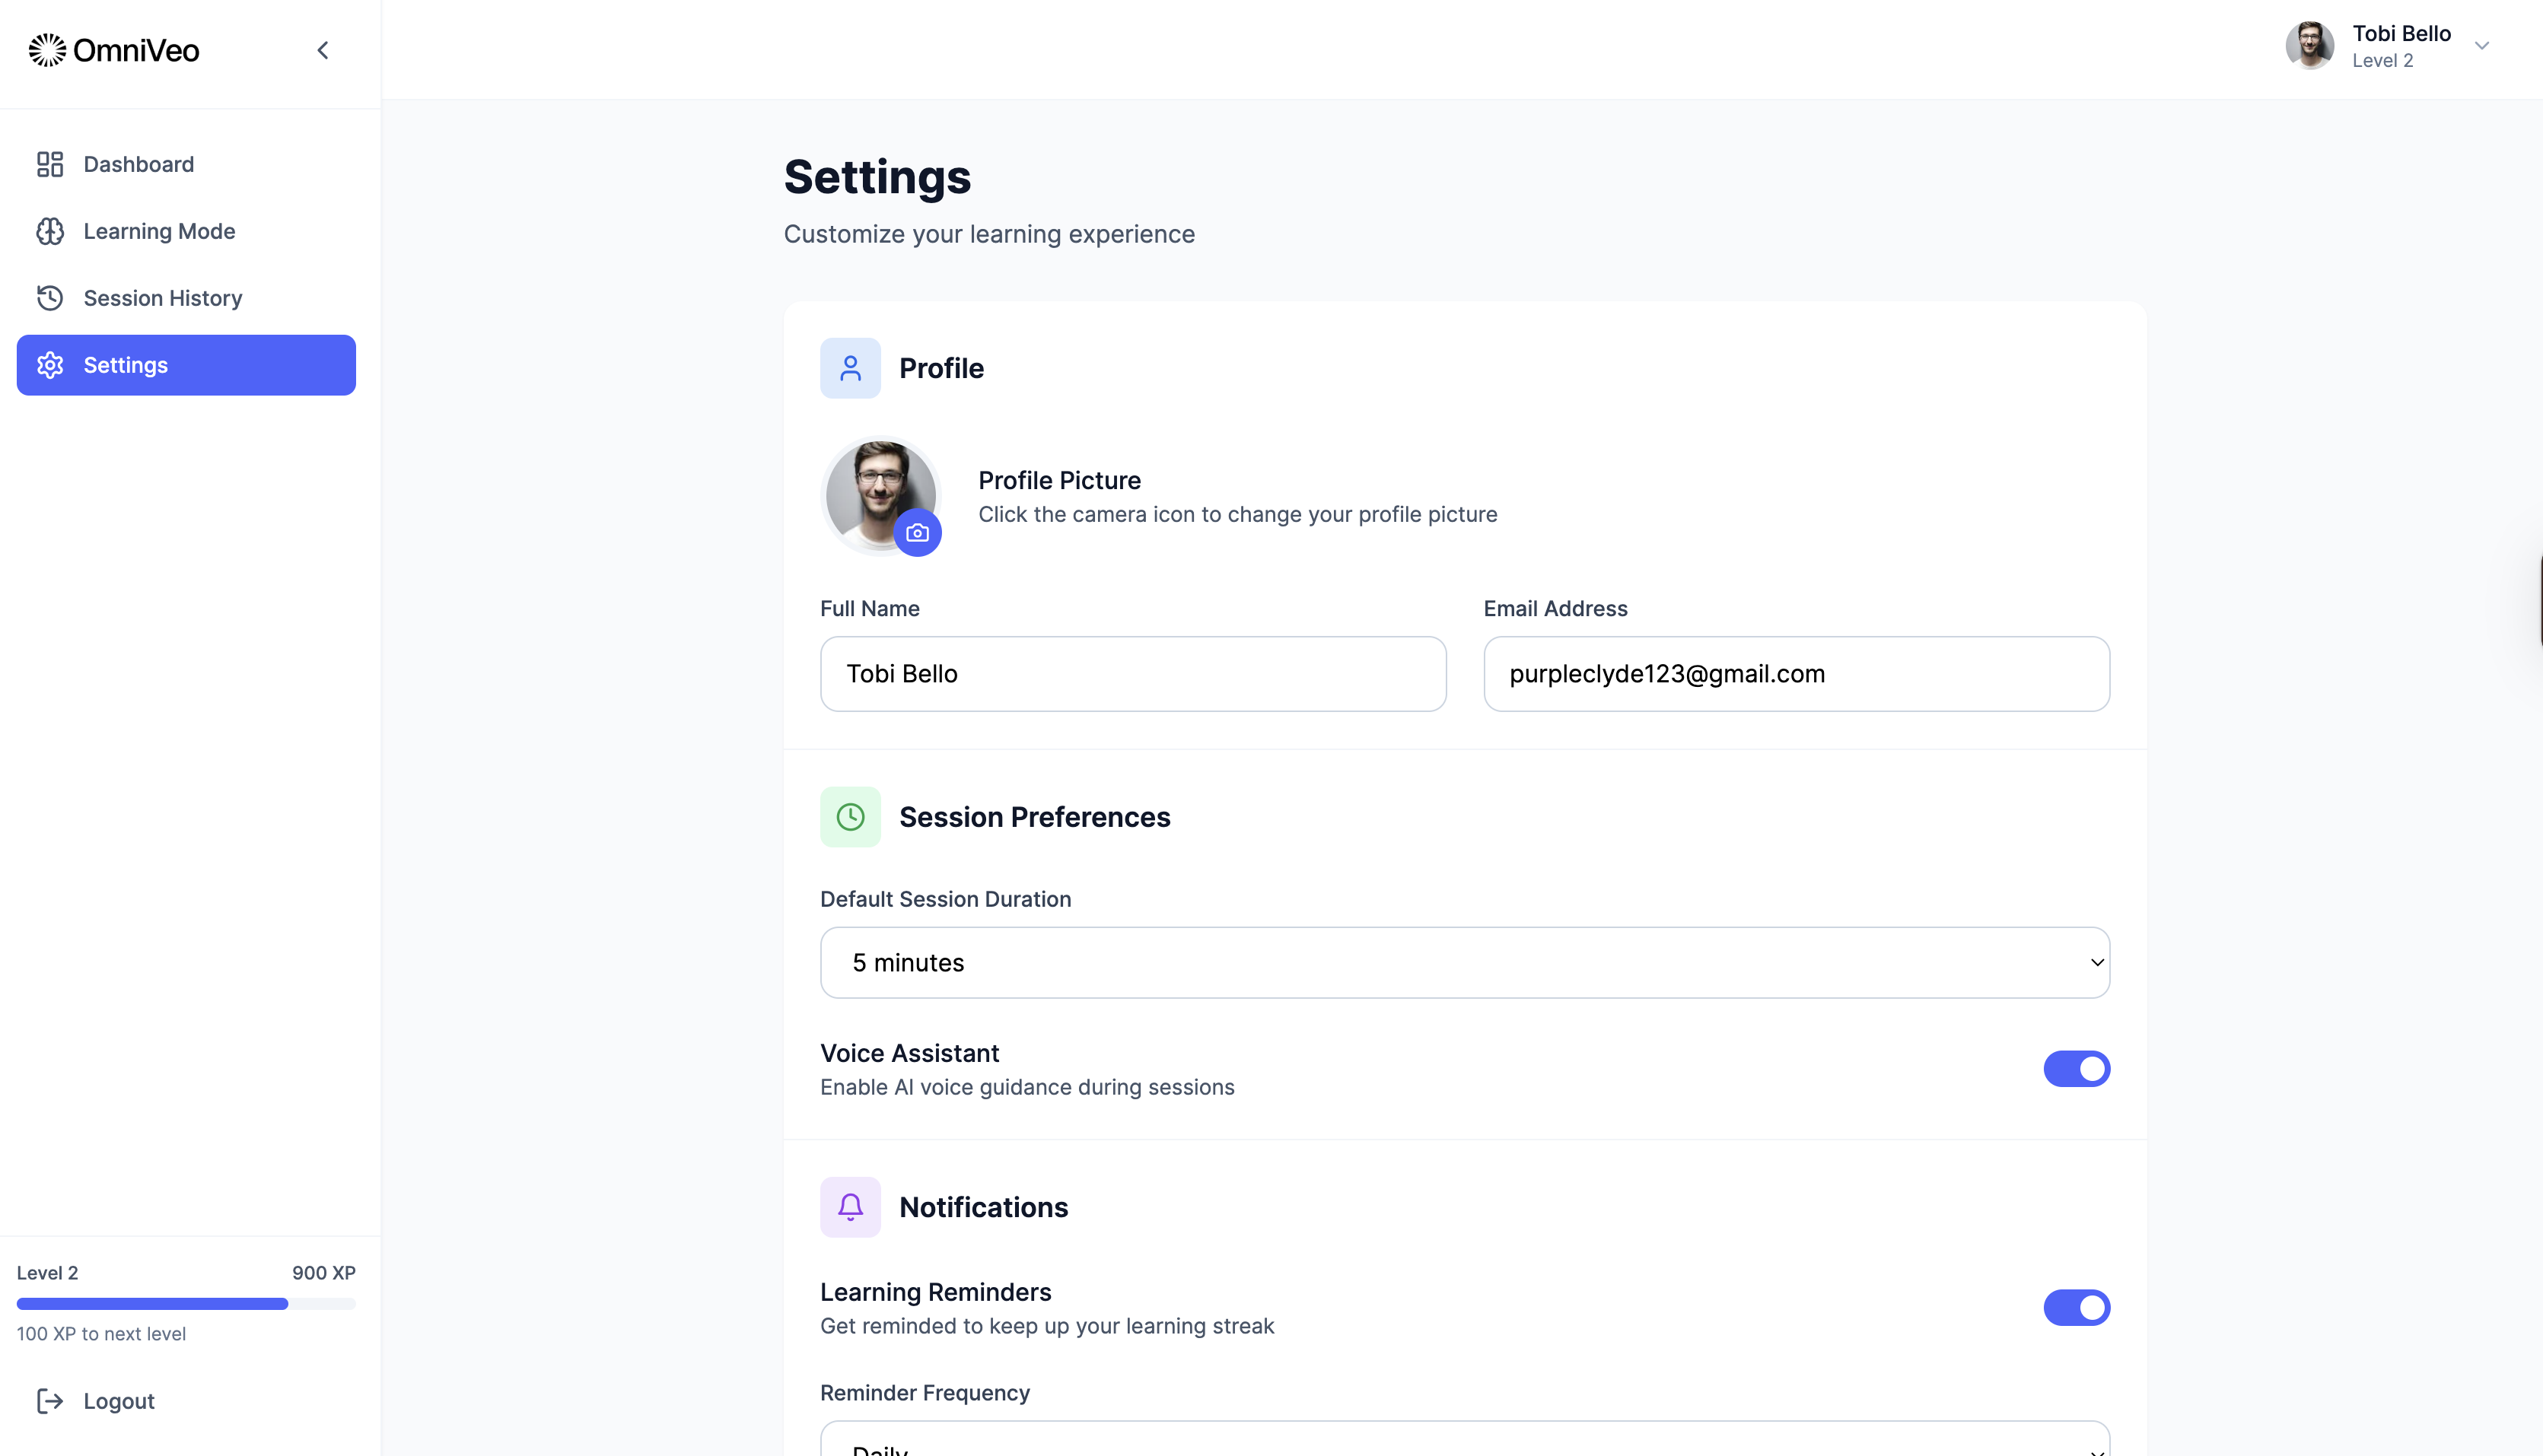Viewport: 2543px width, 1456px height.
Task: Open the Default Session Duration dropdown
Action: point(1464,963)
